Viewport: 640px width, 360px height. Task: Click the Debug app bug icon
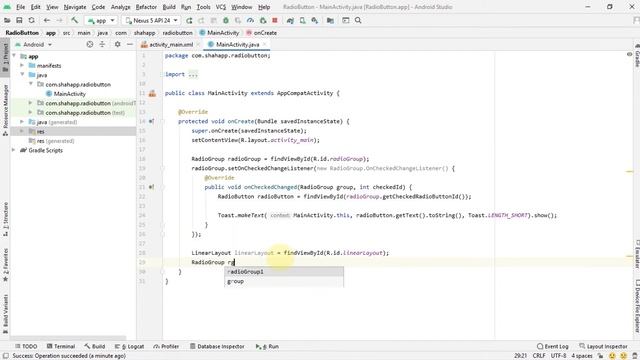coord(226,20)
